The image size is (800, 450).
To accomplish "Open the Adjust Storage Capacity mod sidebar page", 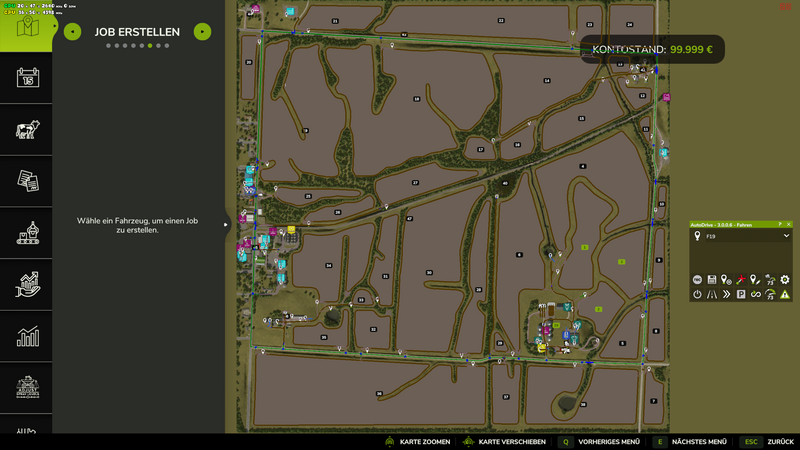I will click(28, 388).
